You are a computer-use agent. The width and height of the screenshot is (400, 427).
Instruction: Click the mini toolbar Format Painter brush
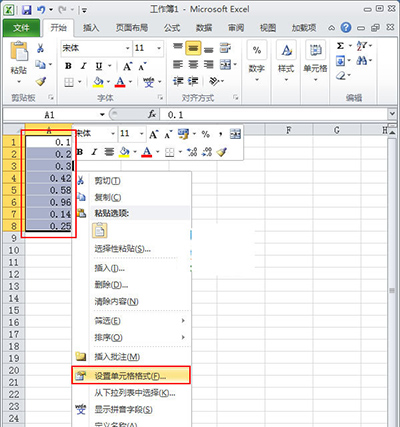point(222,152)
